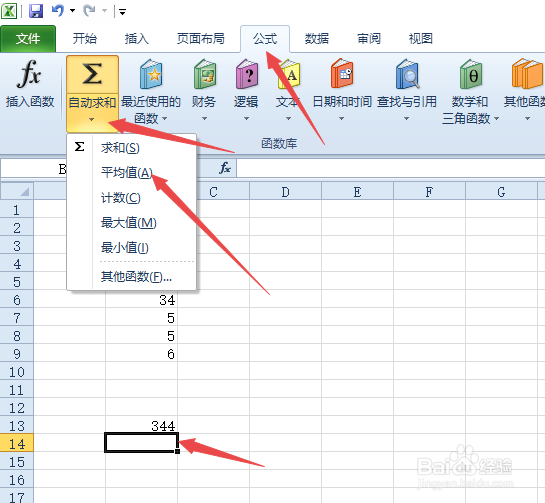Open the 文本 functions book icon
The width and height of the screenshot is (545, 503).
coord(289,74)
